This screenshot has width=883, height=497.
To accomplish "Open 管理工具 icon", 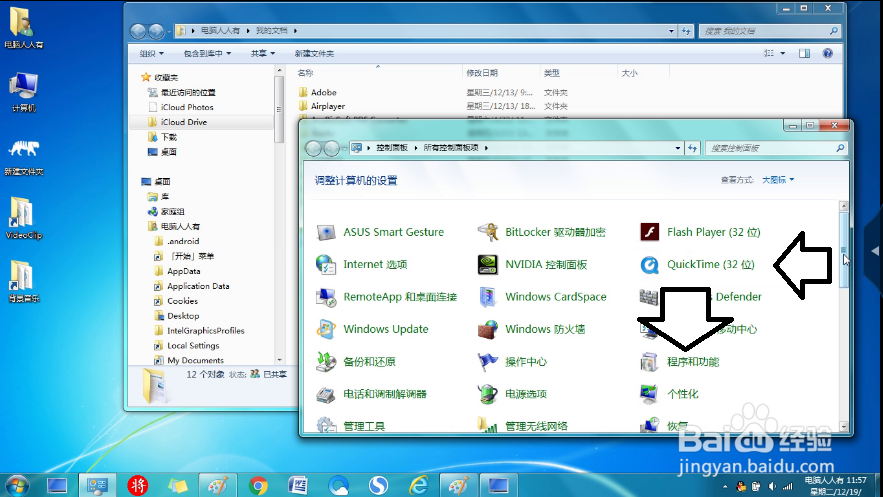I will coord(326,425).
